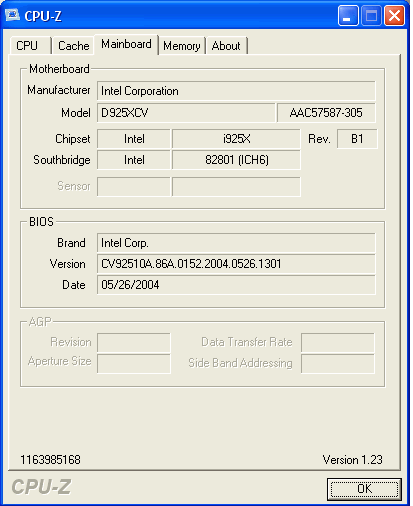Click the number 1163985168
This screenshot has width=413, height=506.
[x=50, y=460]
